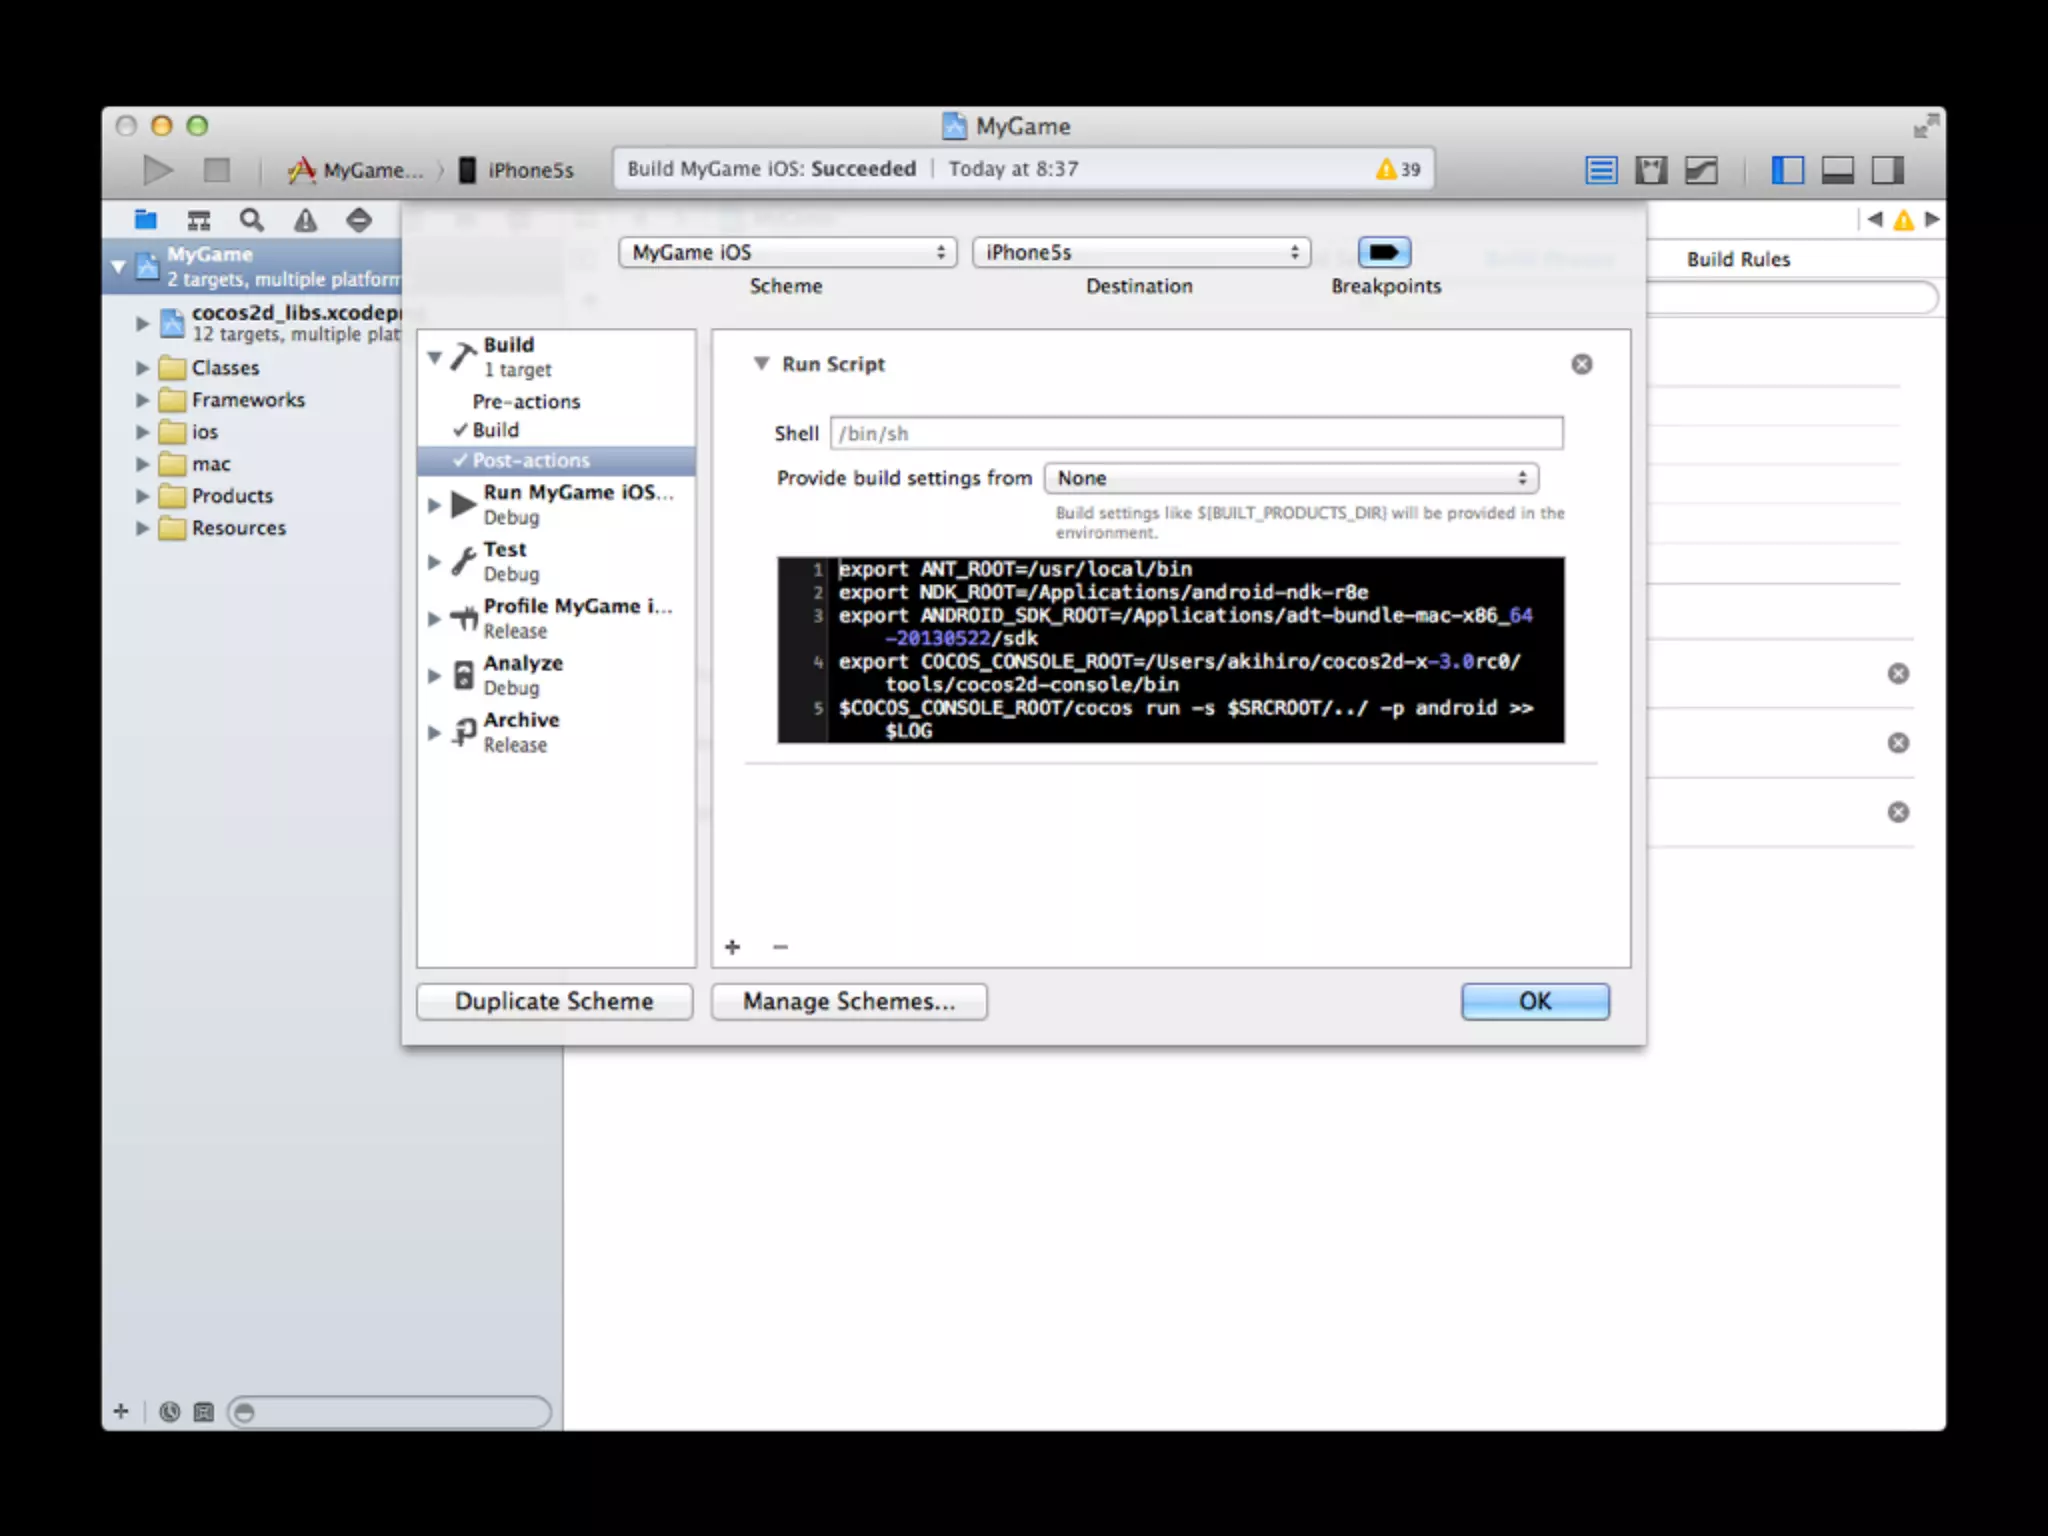This screenshot has width=2048, height=1536.
Task: Toggle the Breakpoints button
Action: coord(1384,252)
